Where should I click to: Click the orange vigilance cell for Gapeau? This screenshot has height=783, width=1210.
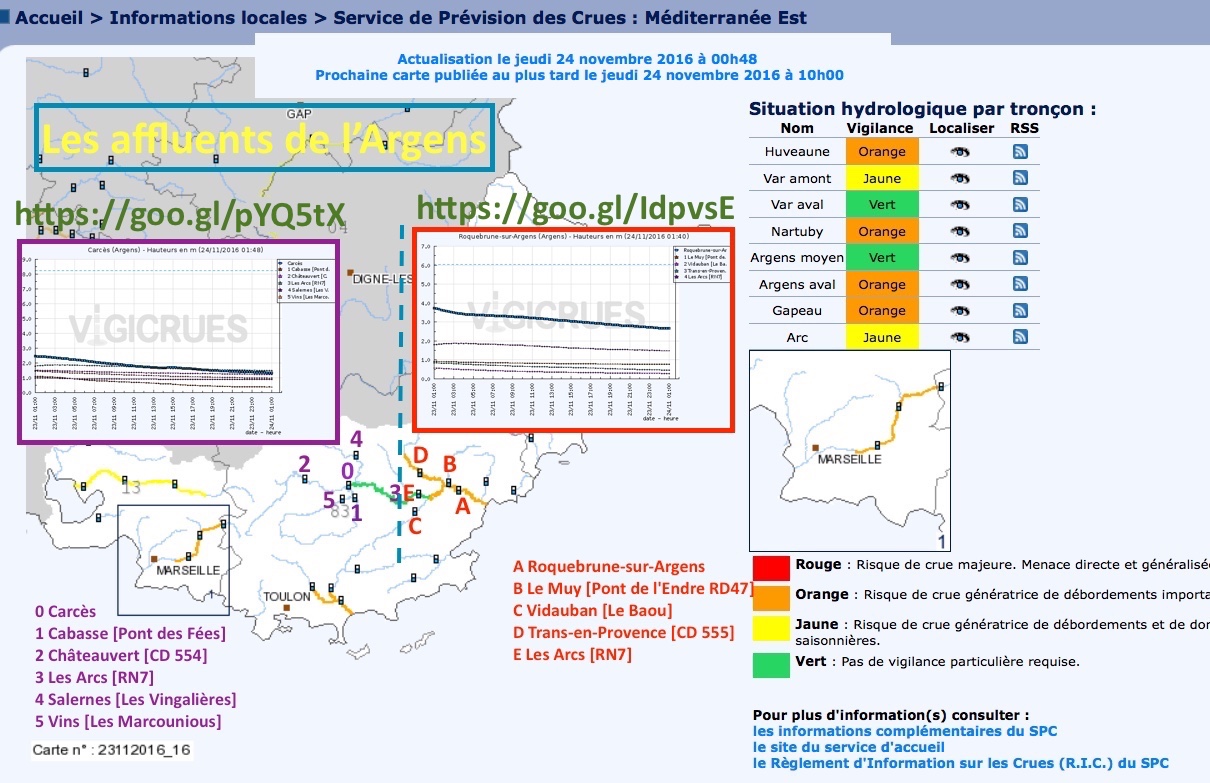point(882,310)
